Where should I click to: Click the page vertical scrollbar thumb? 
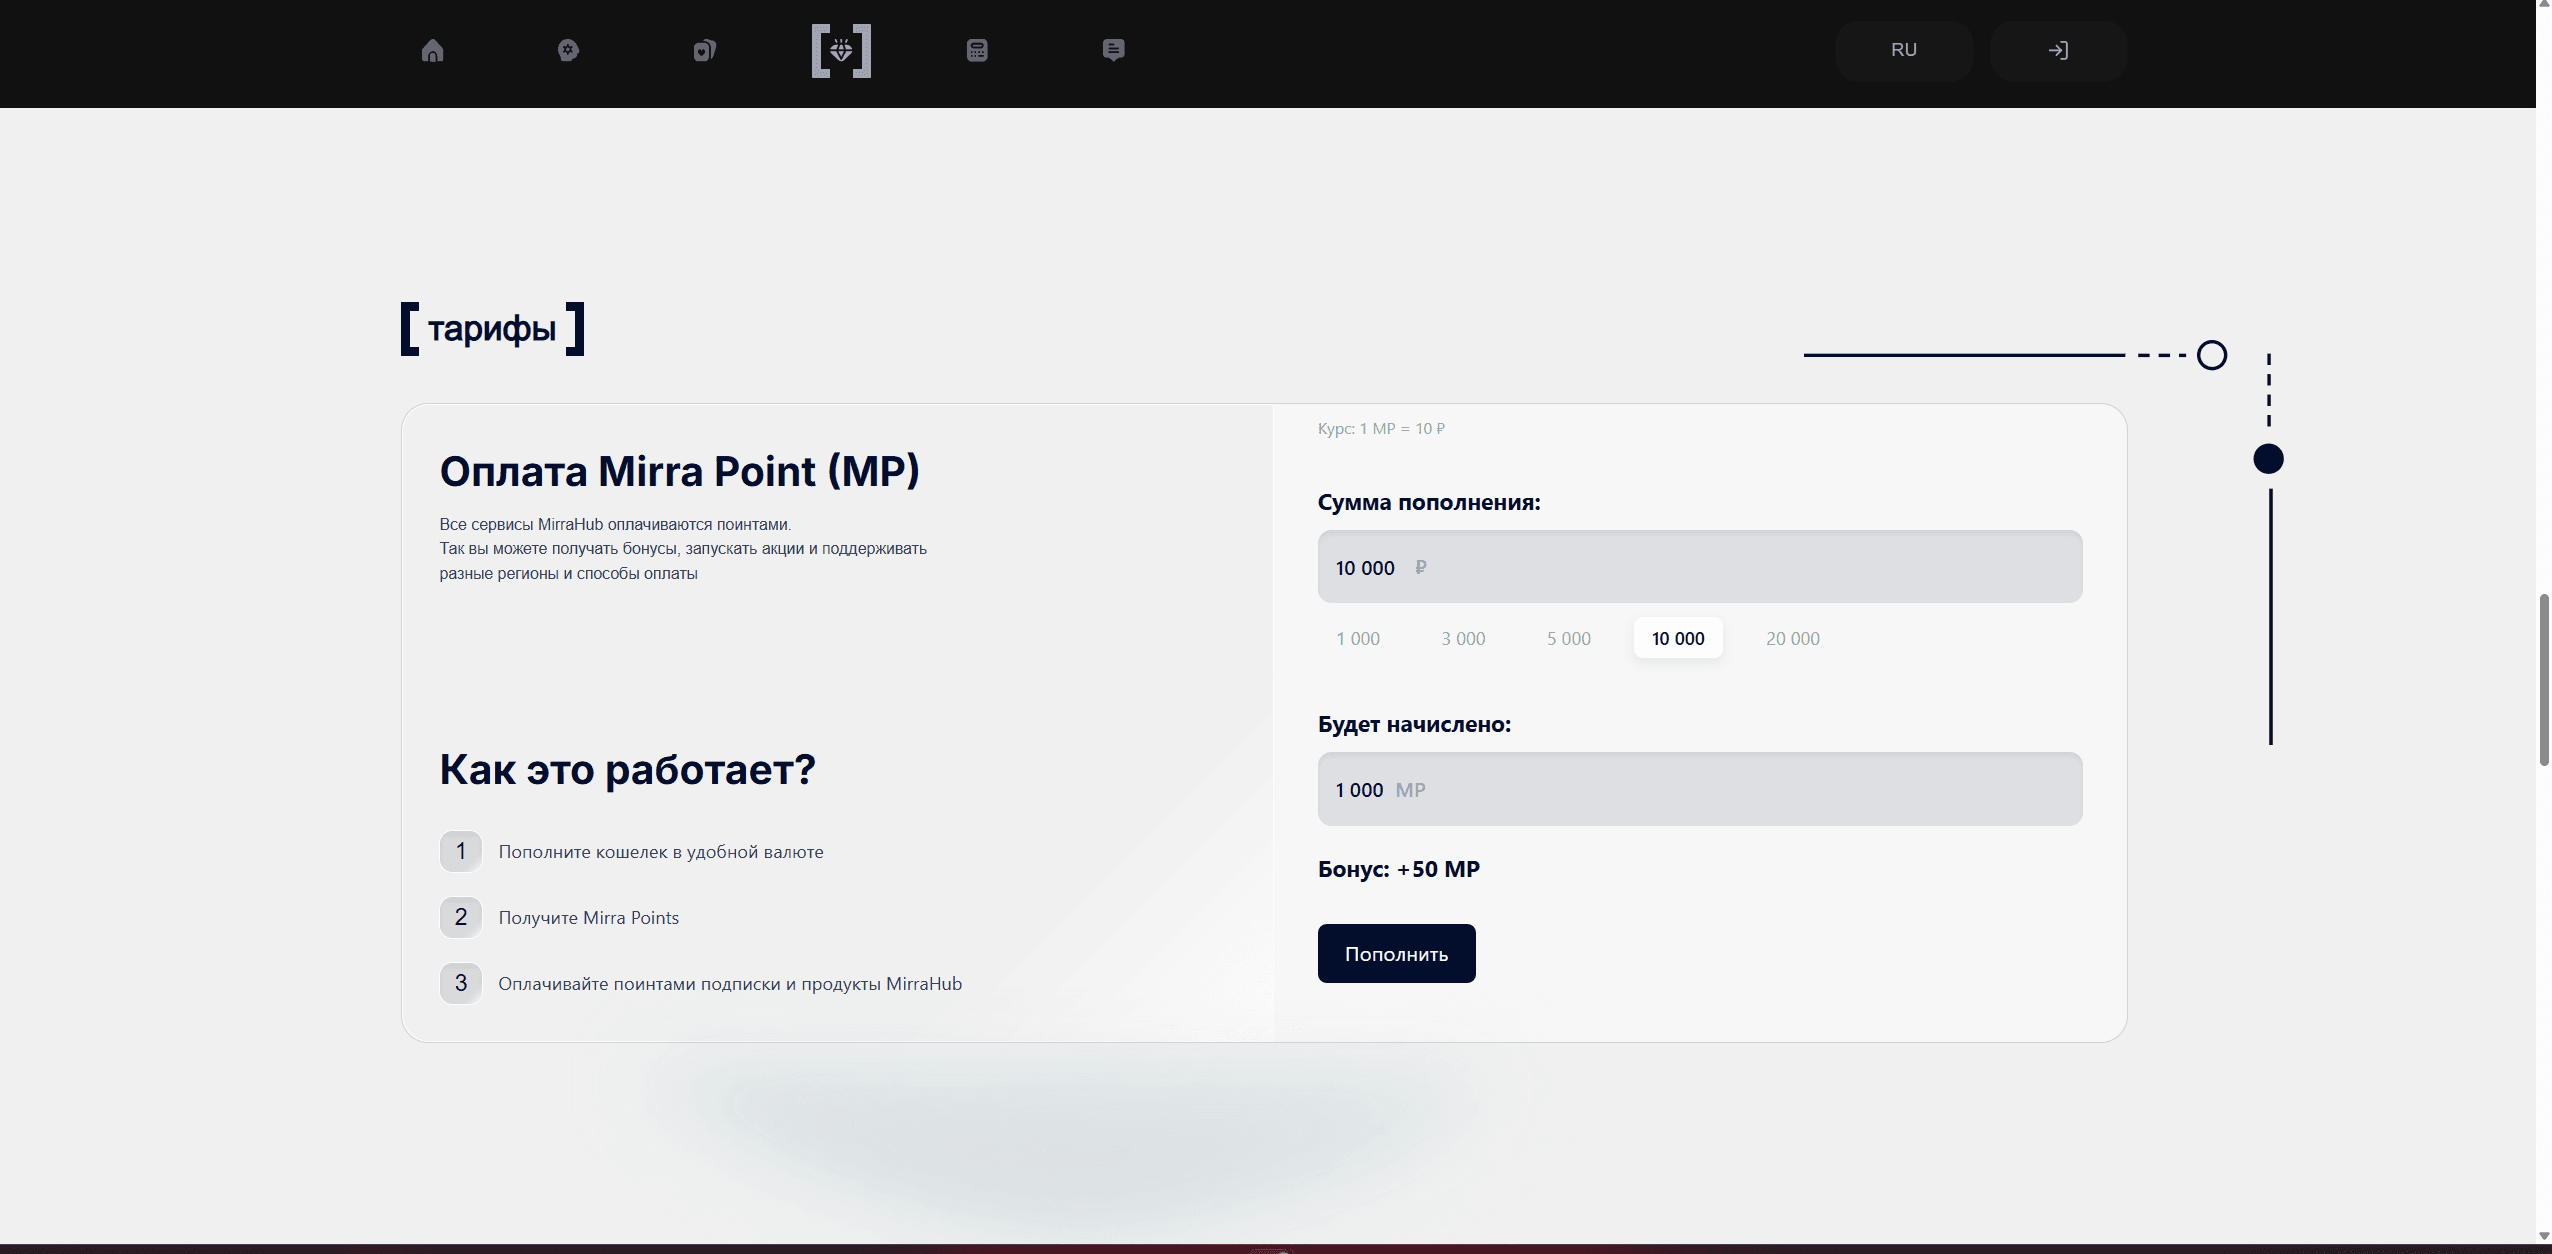(2544, 680)
